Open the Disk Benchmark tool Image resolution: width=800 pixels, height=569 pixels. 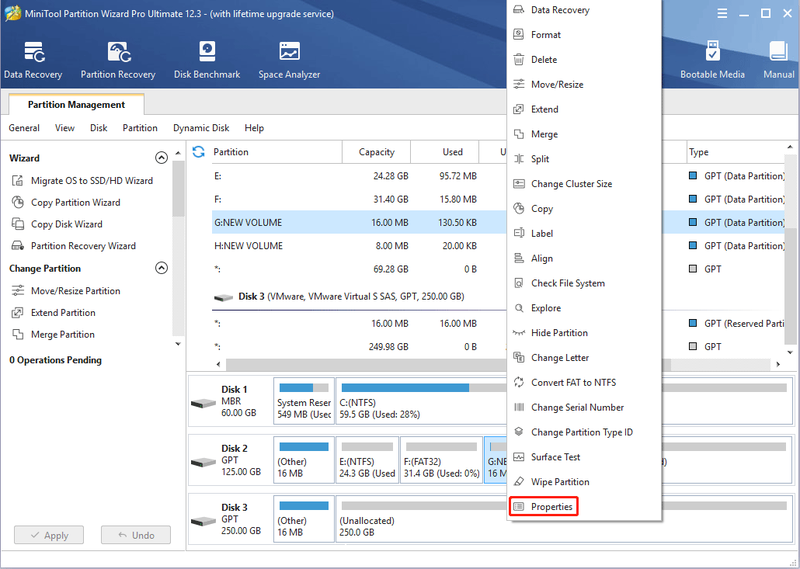207,60
